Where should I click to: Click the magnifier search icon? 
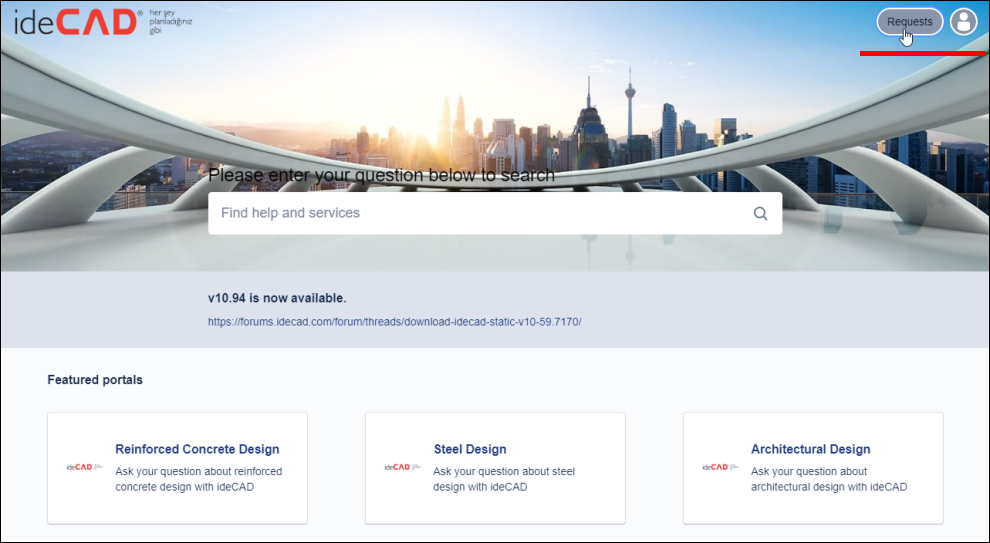click(760, 213)
